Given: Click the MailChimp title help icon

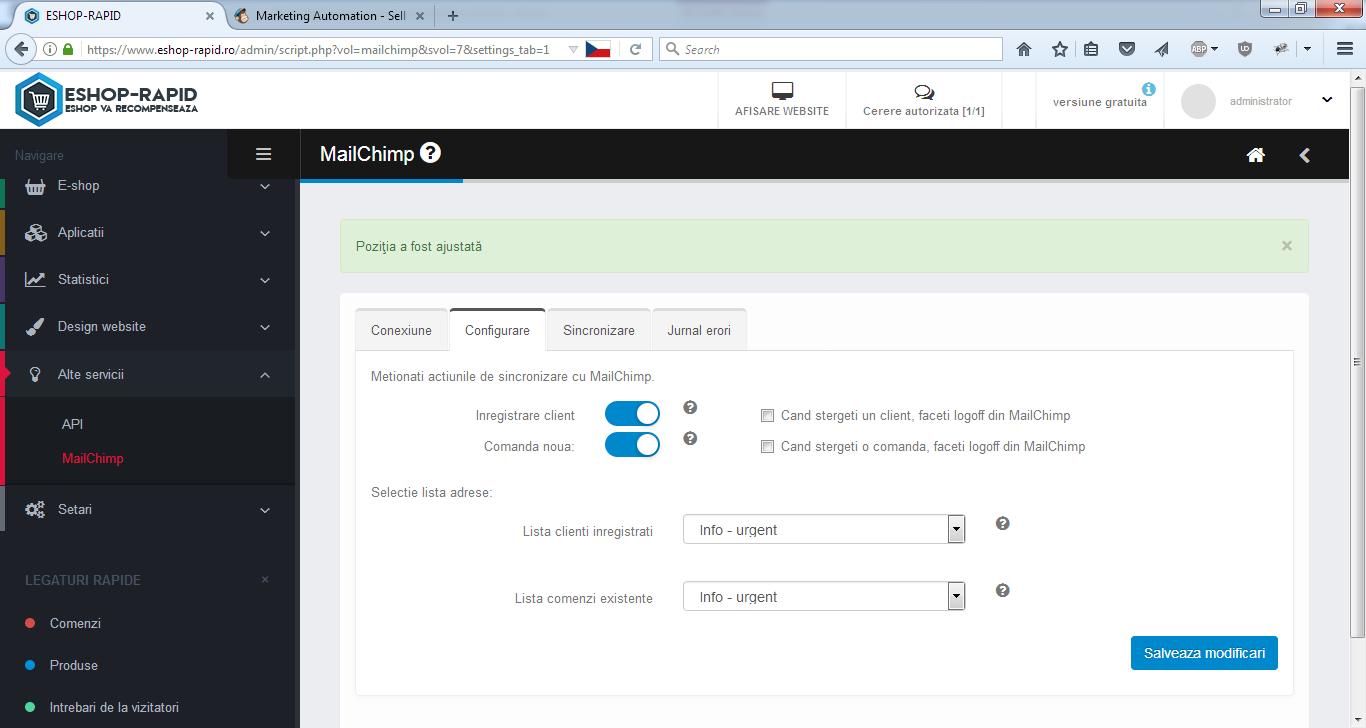Looking at the screenshot, I should (430, 153).
